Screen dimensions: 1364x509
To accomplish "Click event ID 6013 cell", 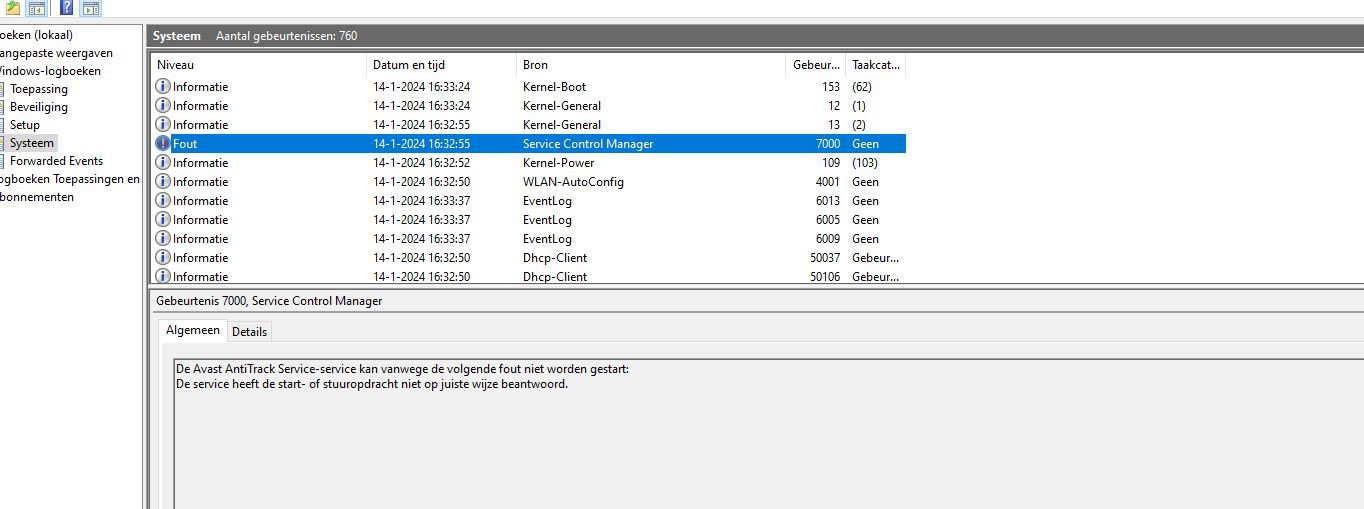I will click(828, 201).
